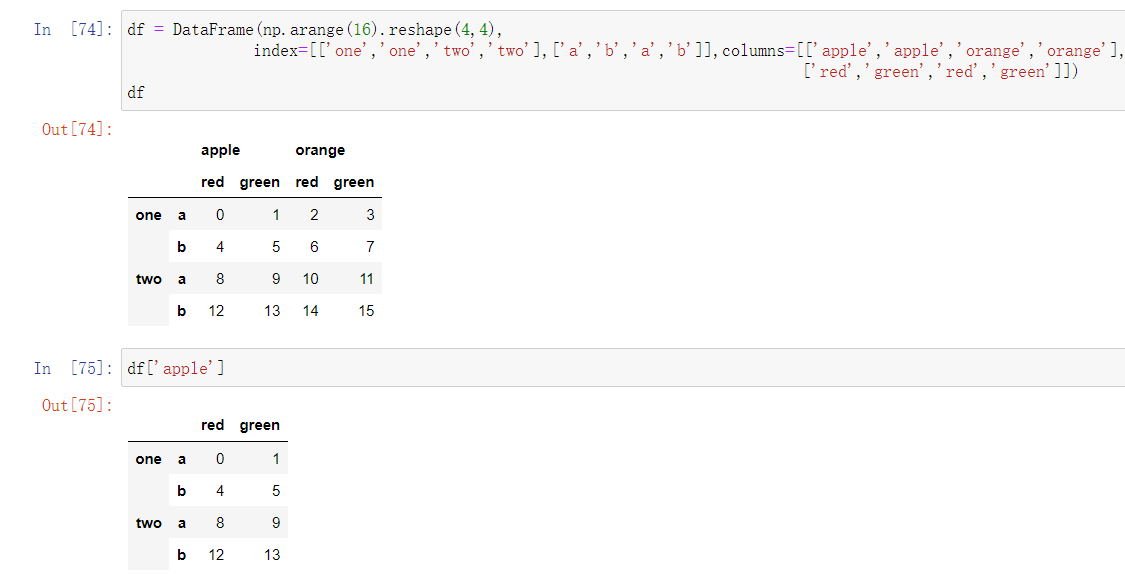Click the 'one' row label in Out[75] table
Image resolution: width=1125 pixels, height=574 pixels.
click(149, 459)
